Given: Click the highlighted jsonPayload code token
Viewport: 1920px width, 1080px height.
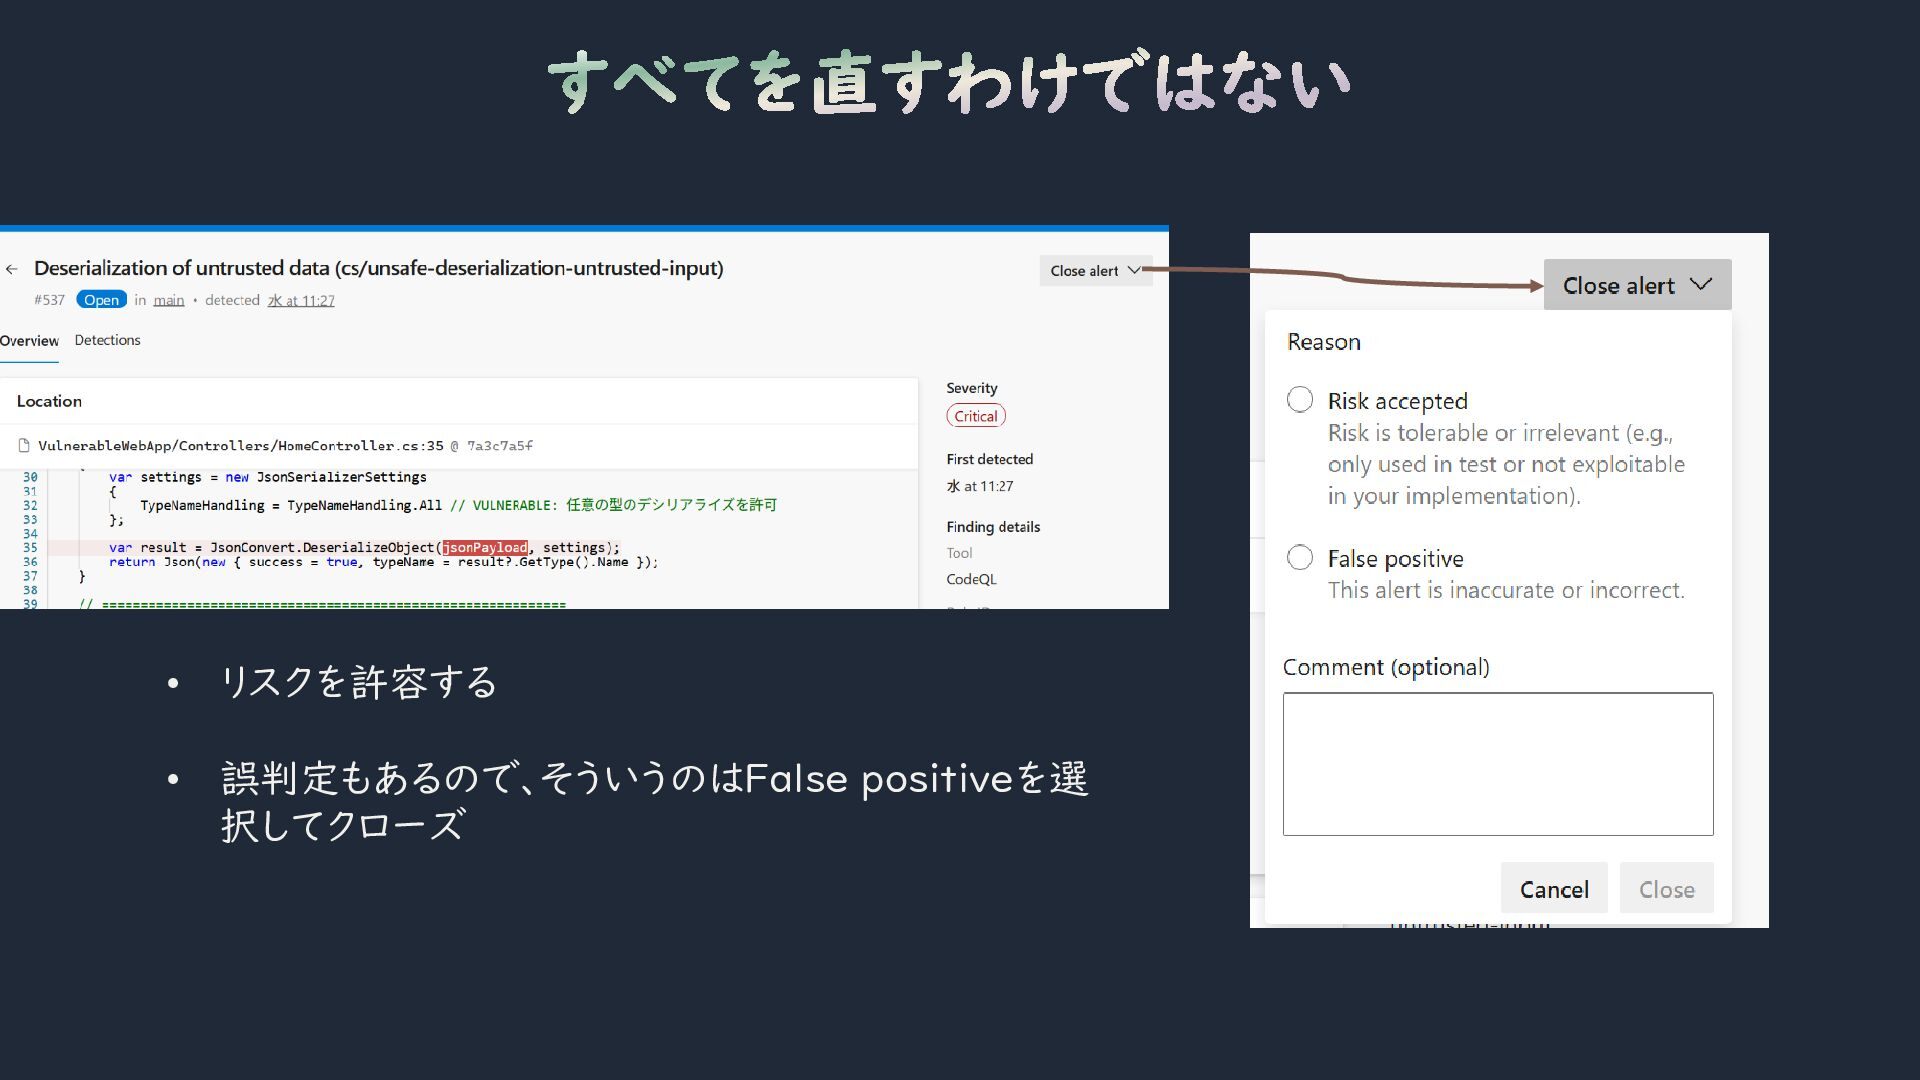Looking at the screenshot, I should click(485, 548).
